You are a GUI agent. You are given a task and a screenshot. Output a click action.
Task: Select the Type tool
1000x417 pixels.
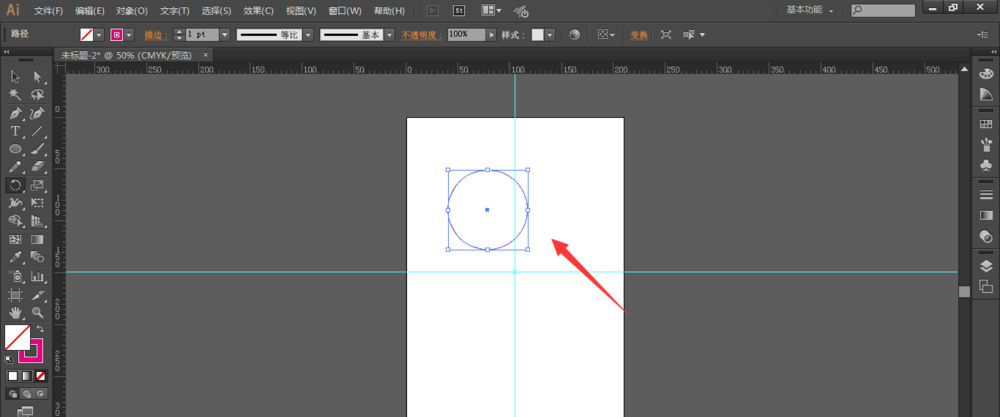tap(15, 131)
